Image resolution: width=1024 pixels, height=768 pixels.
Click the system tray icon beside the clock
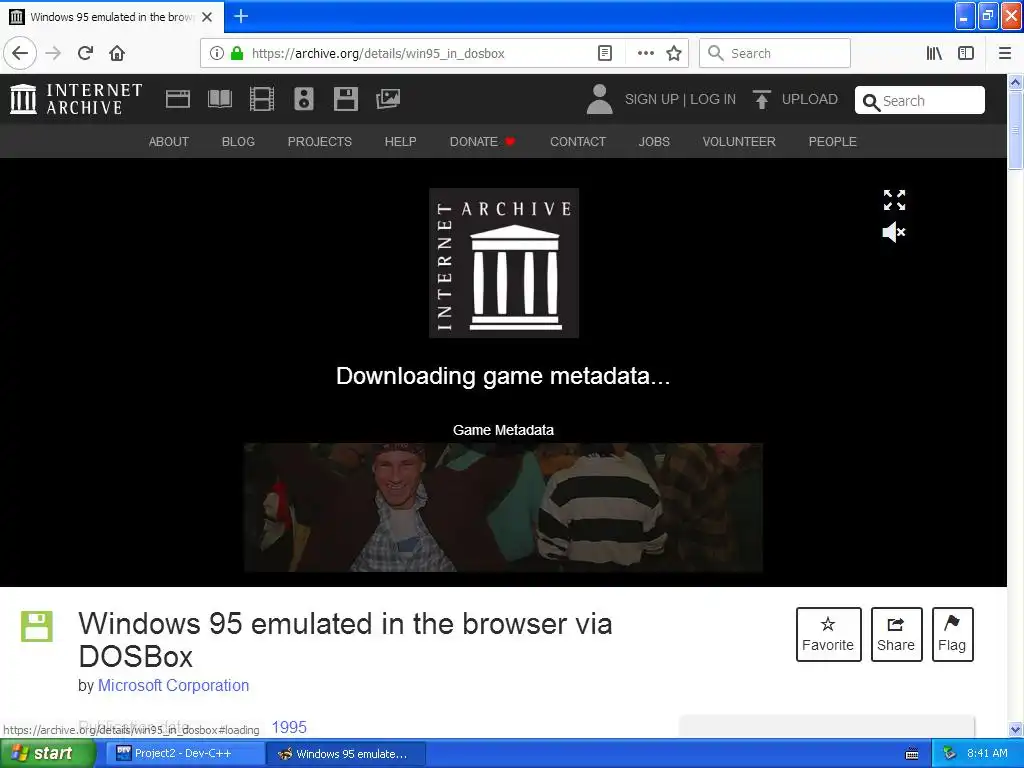(x=949, y=754)
